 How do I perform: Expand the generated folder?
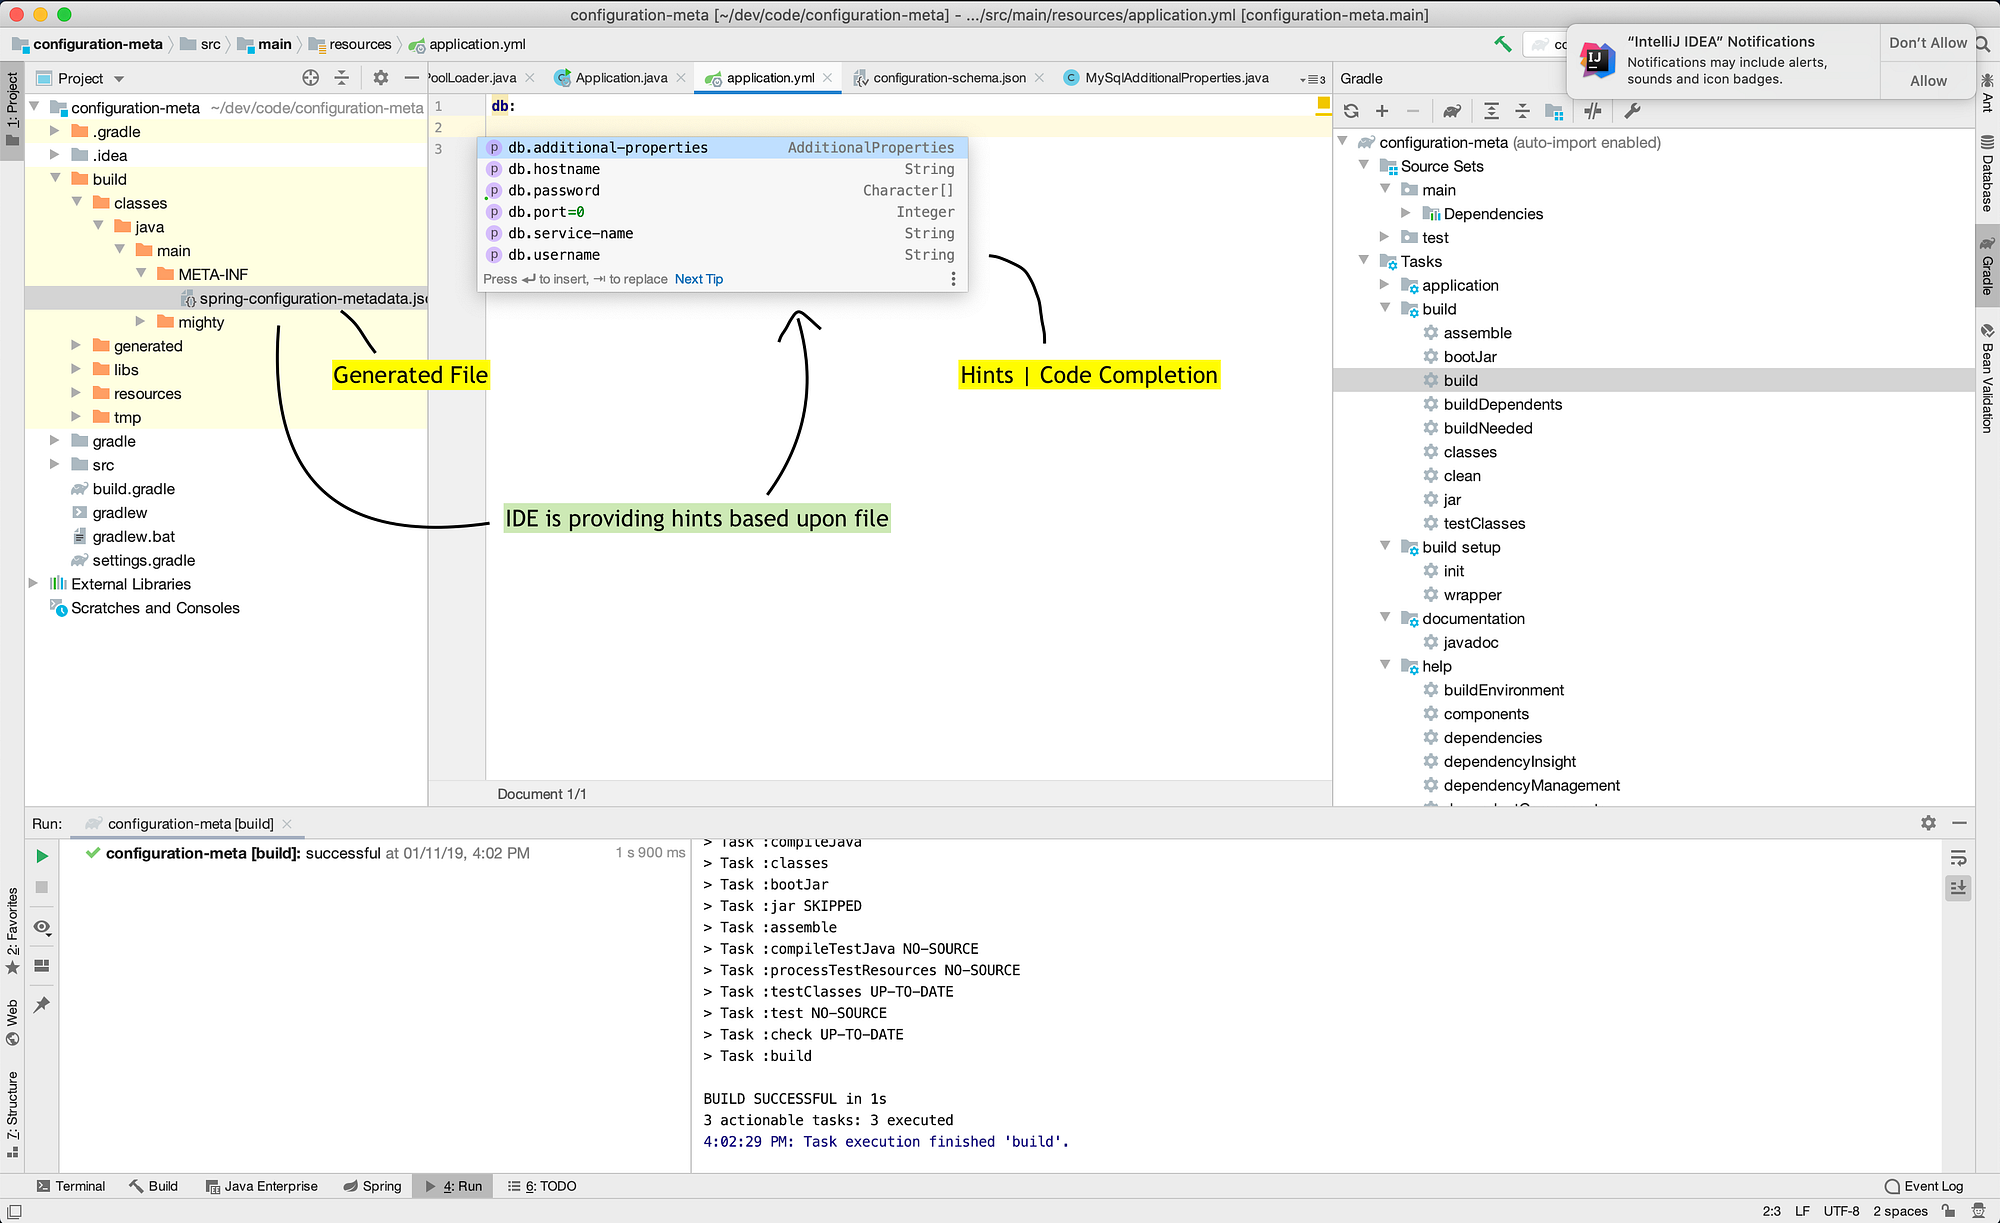[x=77, y=345]
